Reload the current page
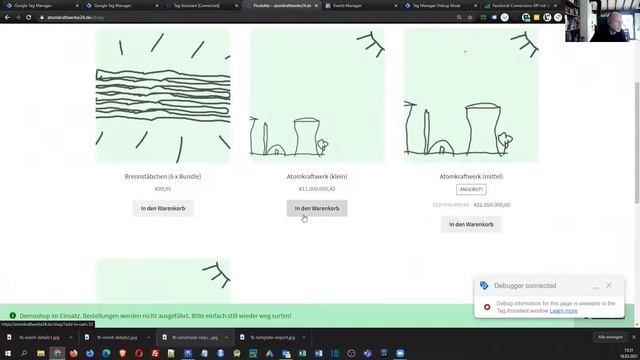 [29, 18]
